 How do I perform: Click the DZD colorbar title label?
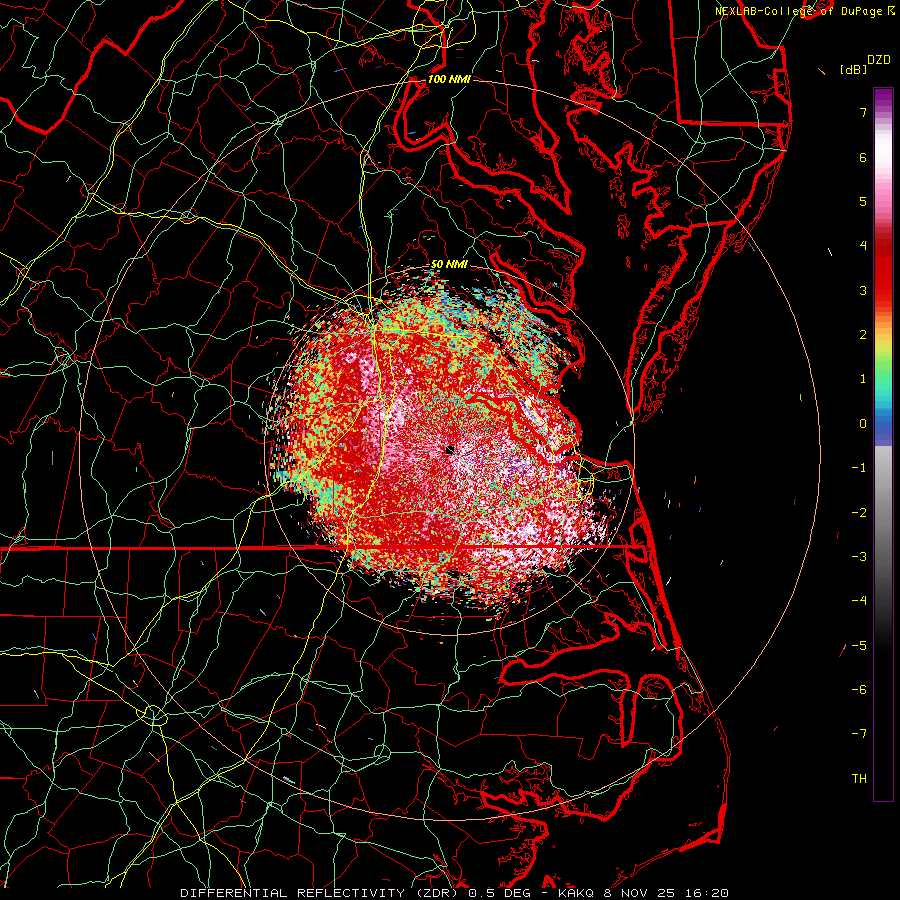point(879,60)
